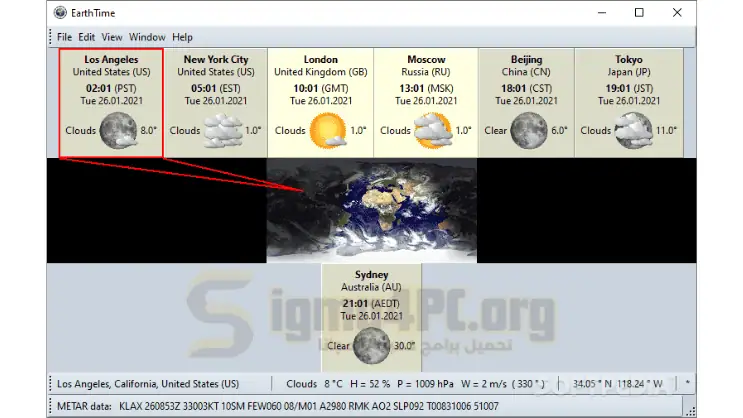Click the world map with cloud cover
Viewport: 743px width, 418px height.
coord(372,210)
